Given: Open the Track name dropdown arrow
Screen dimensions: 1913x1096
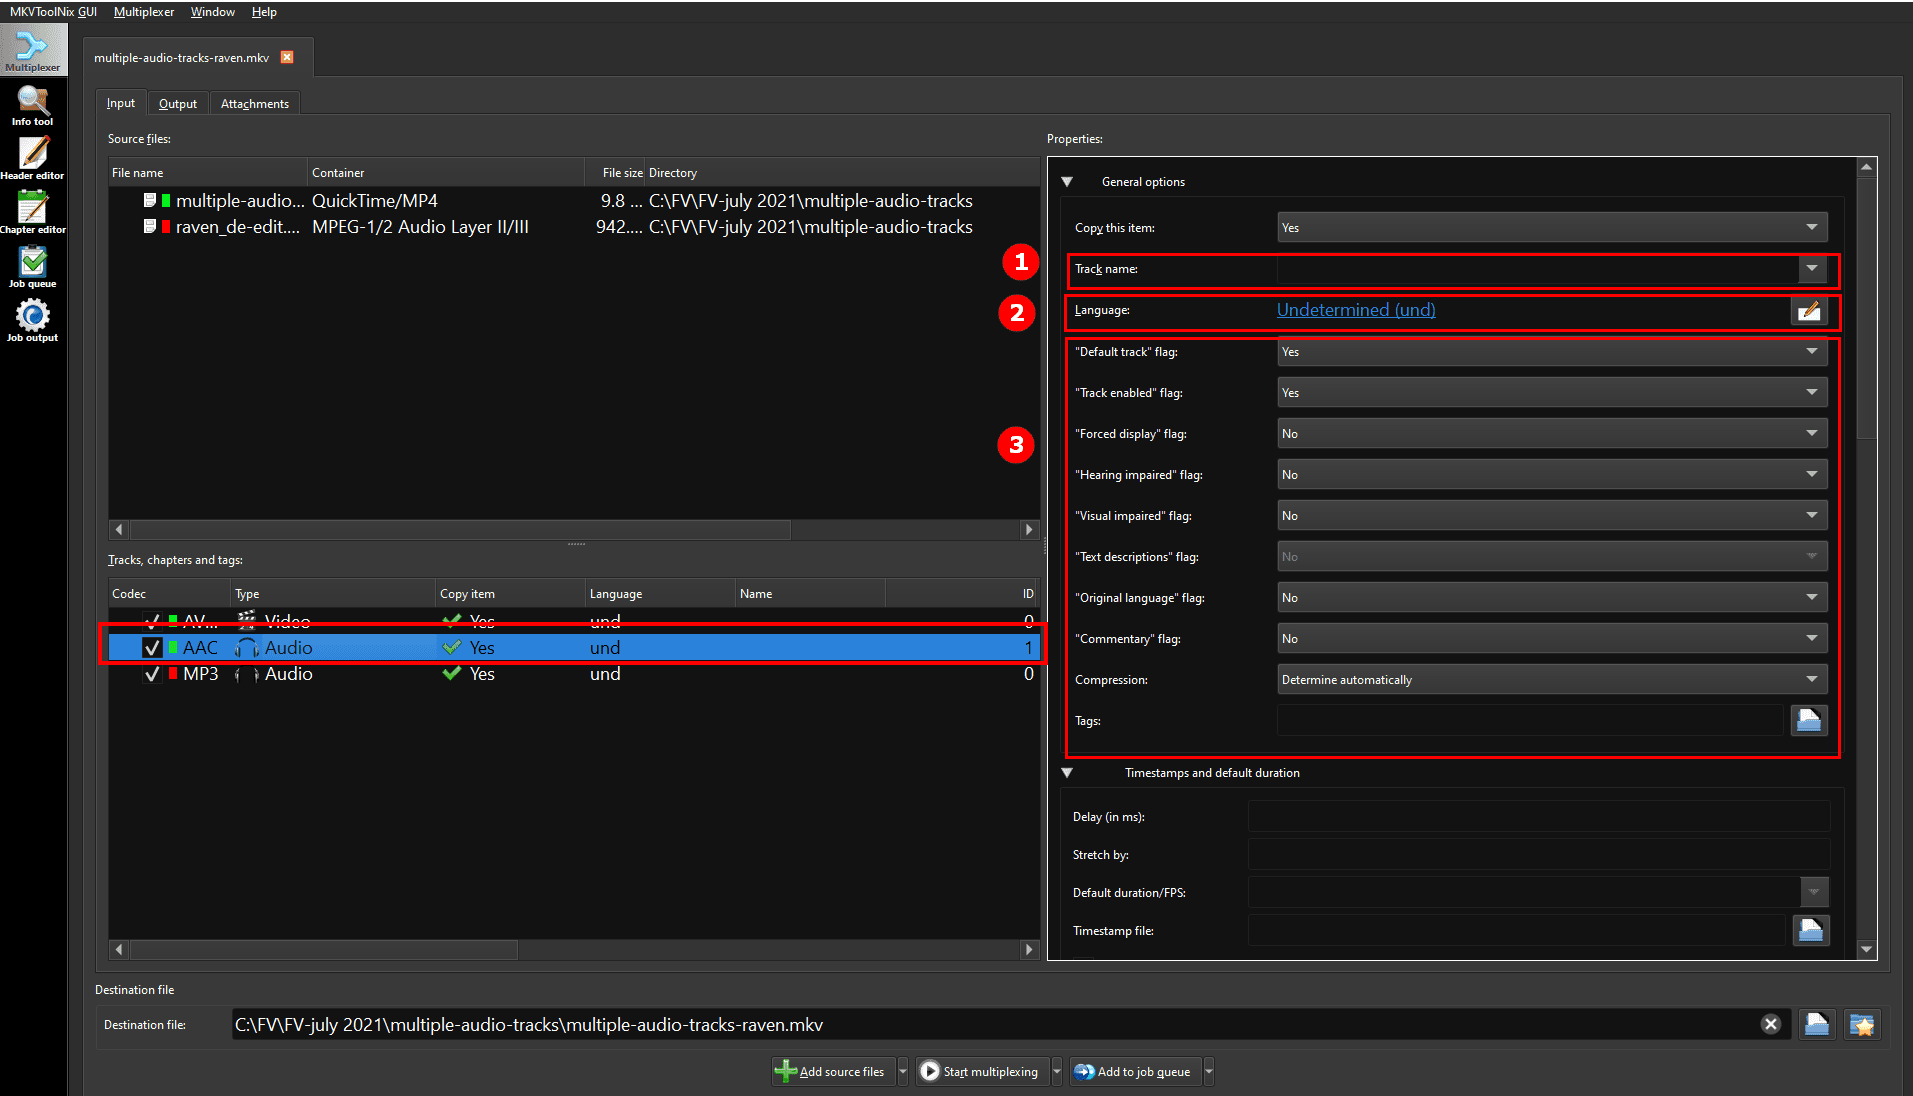Looking at the screenshot, I should (x=1812, y=268).
